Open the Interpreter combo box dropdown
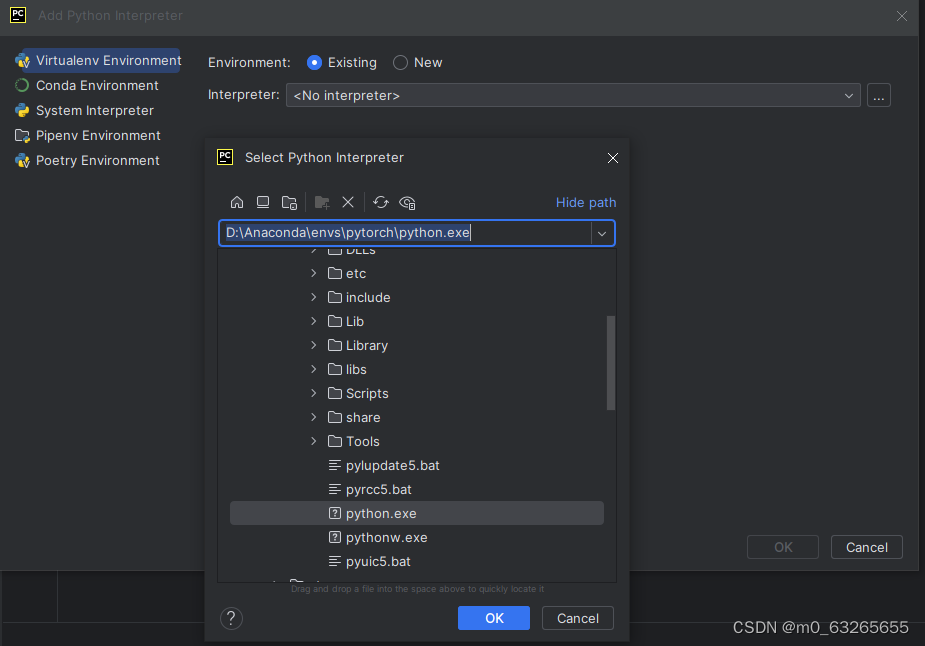This screenshot has width=925, height=646. coord(848,96)
